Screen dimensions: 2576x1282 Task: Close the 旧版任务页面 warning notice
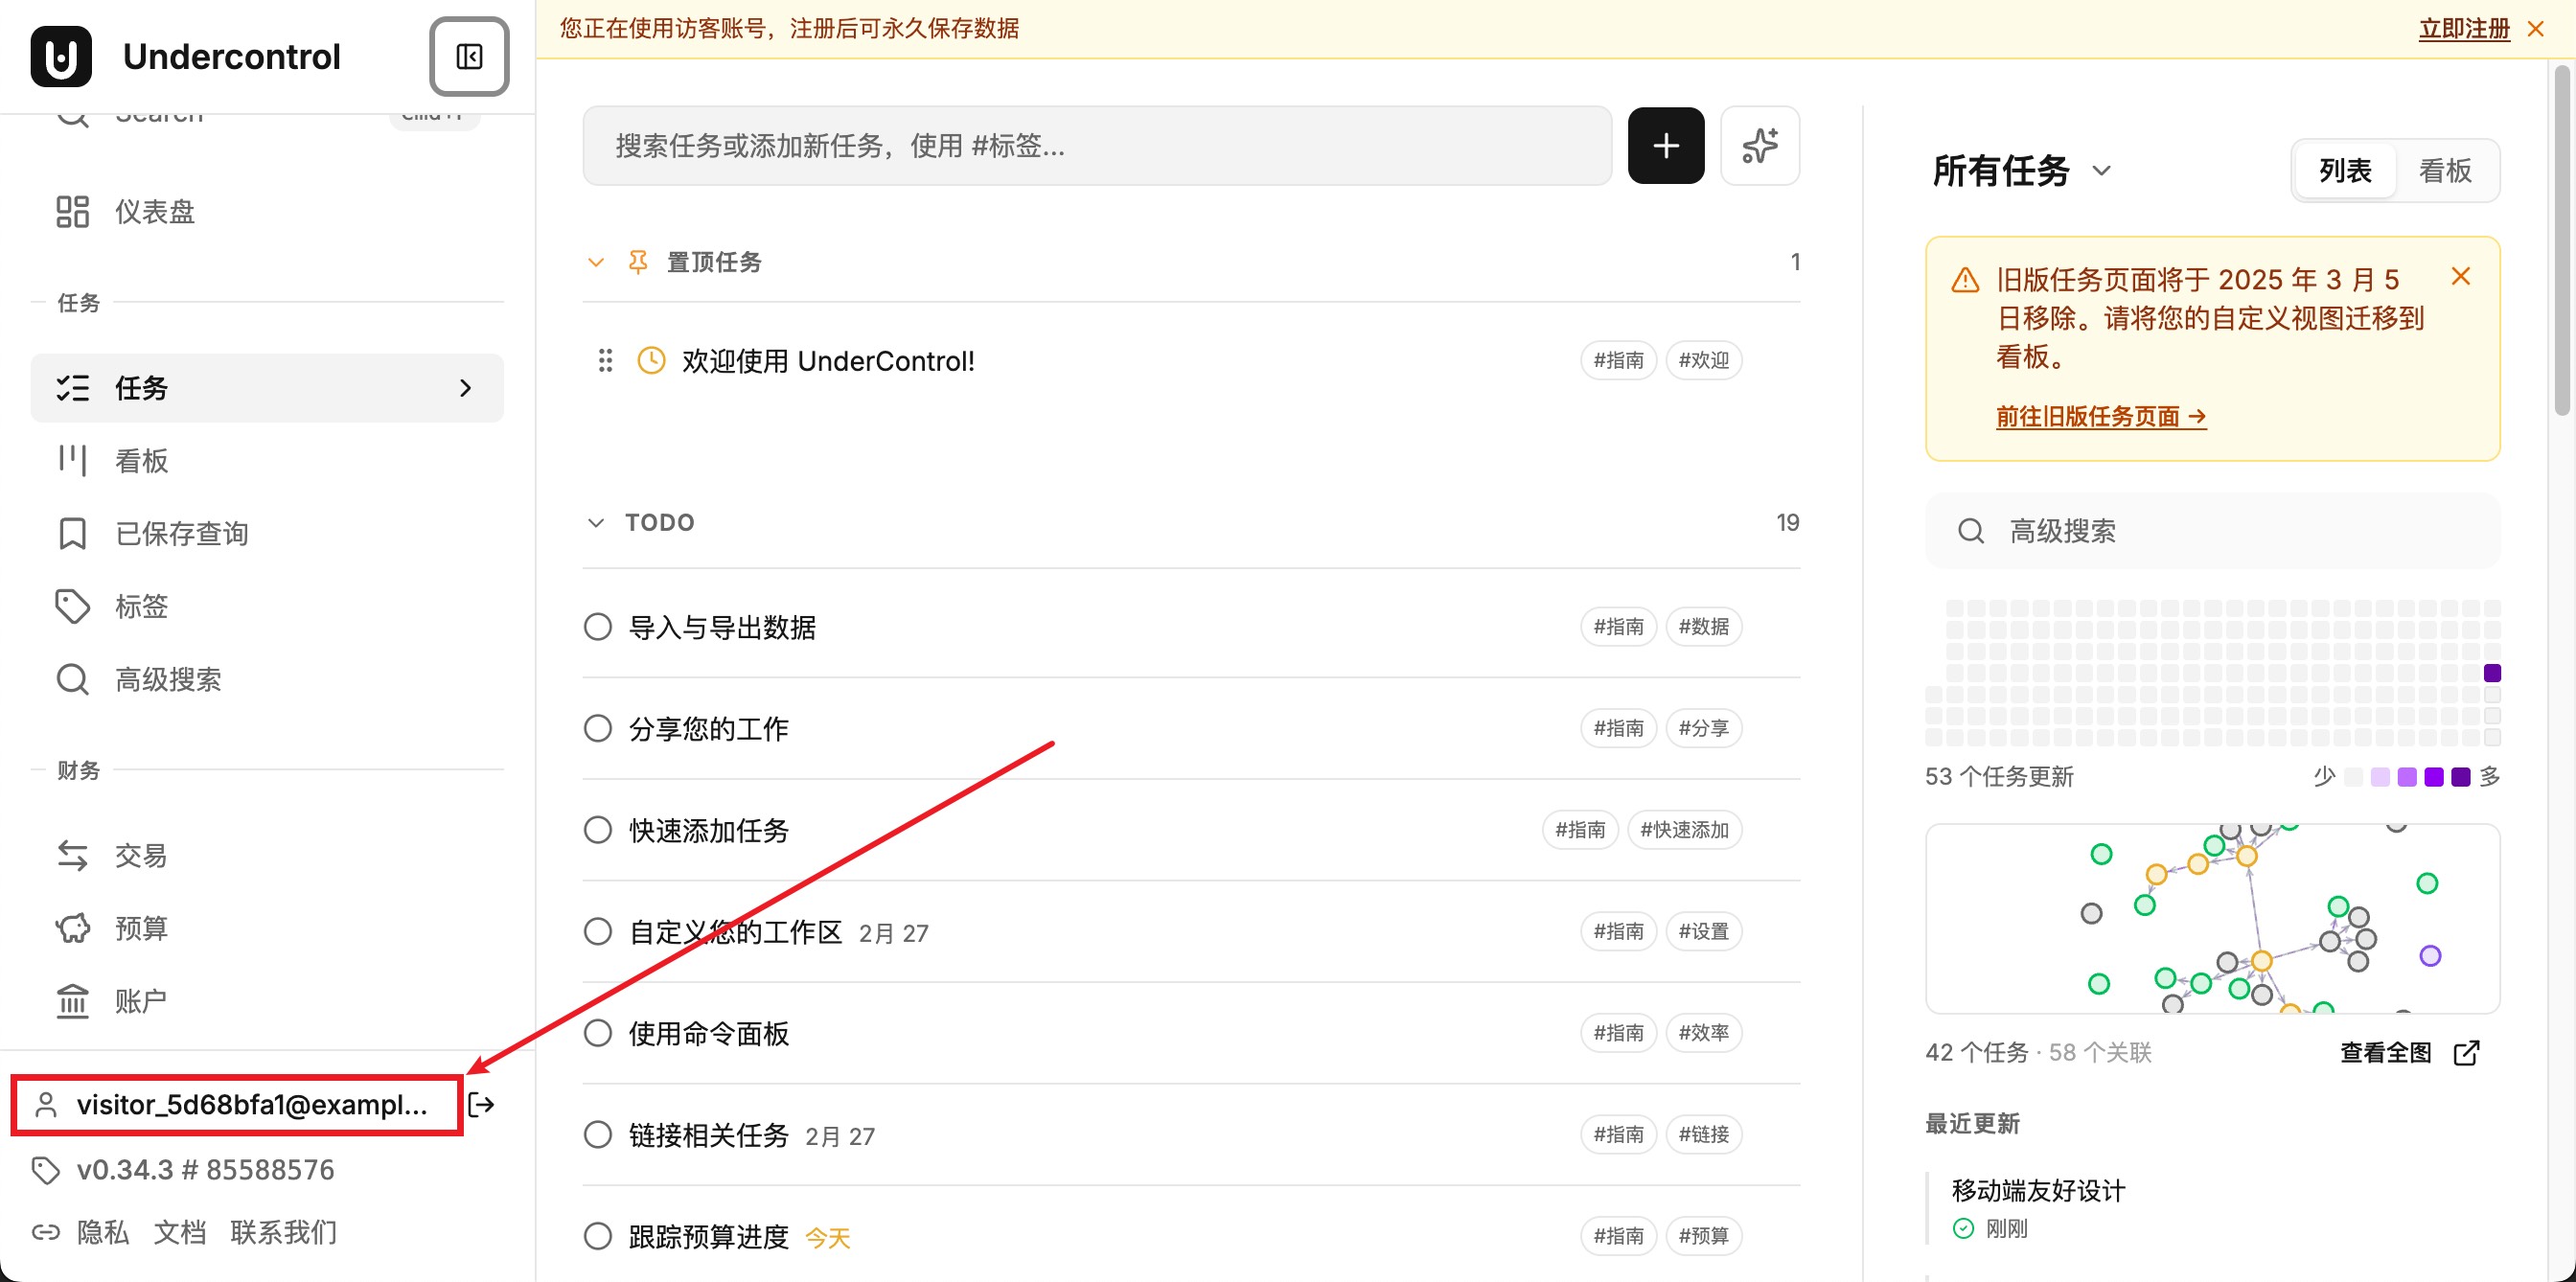[2461, 276]
